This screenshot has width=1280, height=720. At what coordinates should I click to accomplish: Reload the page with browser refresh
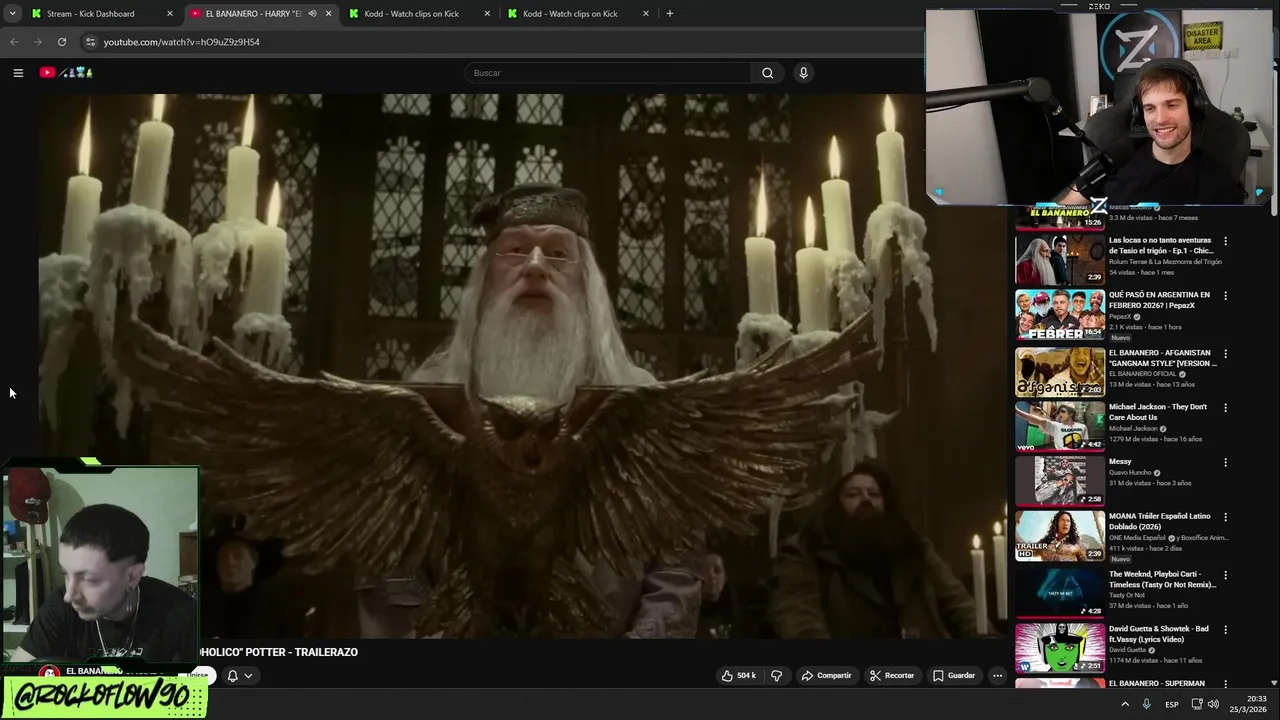pos(62,42)
